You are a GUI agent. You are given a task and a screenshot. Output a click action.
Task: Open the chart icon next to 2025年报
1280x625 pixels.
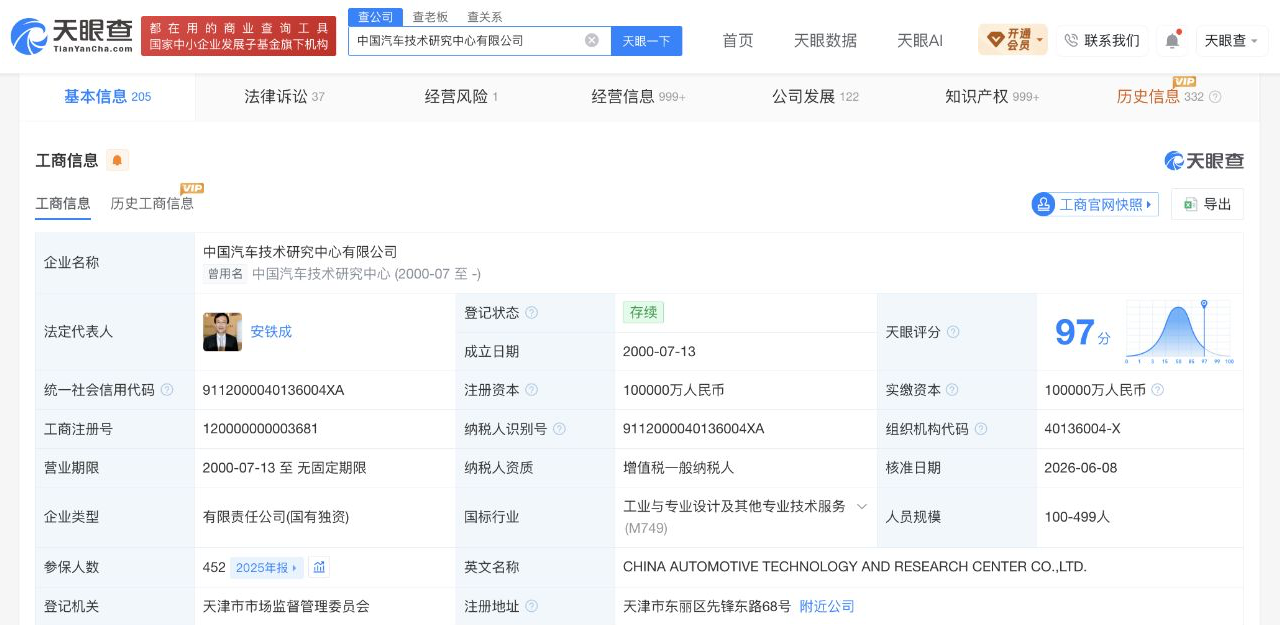tap(319, 567)
